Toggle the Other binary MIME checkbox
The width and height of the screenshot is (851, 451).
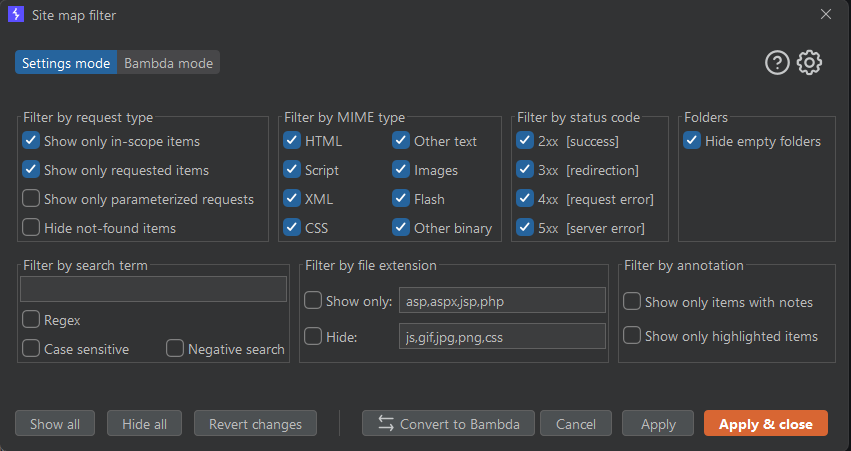pos(401,227)
